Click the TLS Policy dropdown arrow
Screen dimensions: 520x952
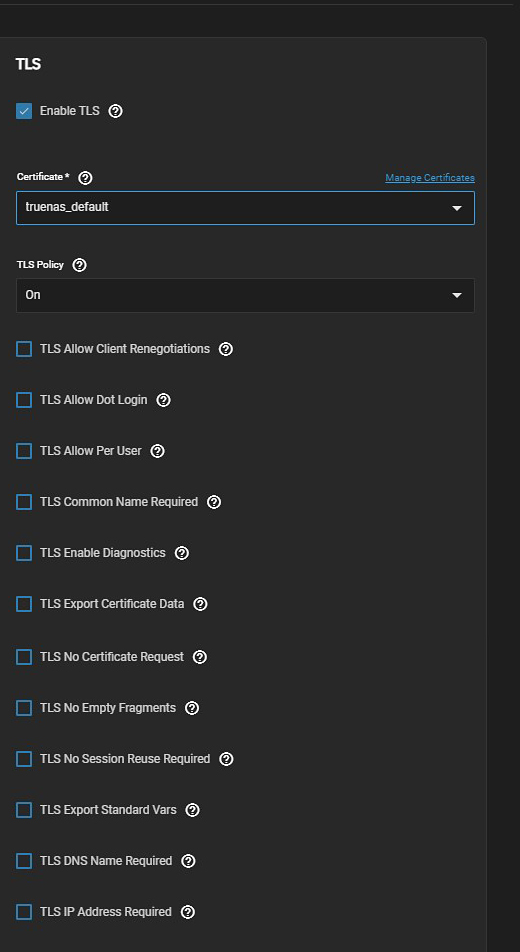point(457,295)
